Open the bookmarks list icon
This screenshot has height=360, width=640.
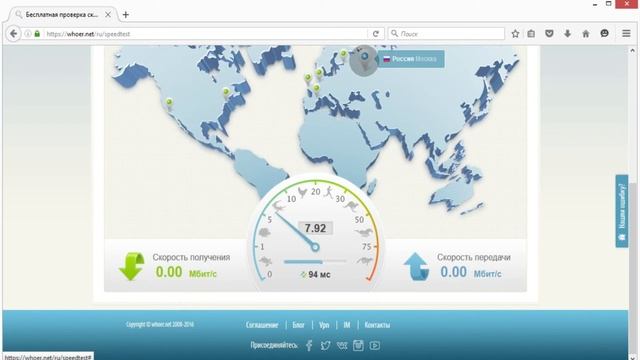531,34
